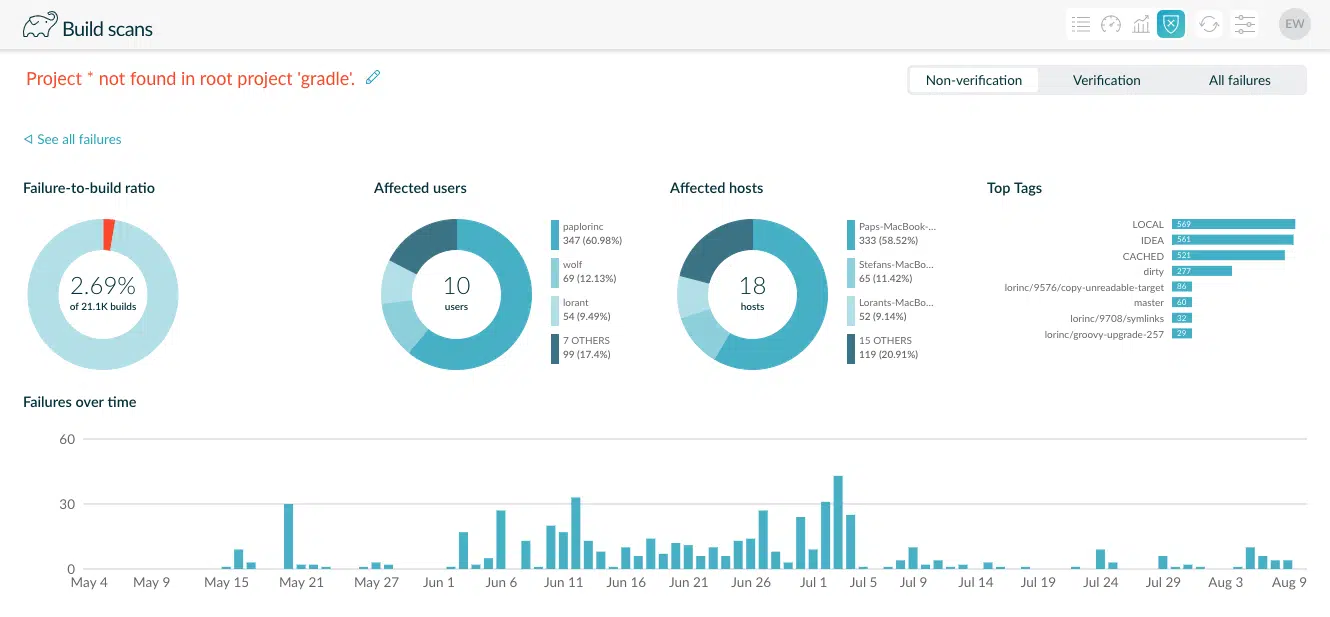The width and height of the screenshot is (1330, 617).
Task: Switch to the Verification tab
Action: pyautogui.click(x=1106, y=79)
